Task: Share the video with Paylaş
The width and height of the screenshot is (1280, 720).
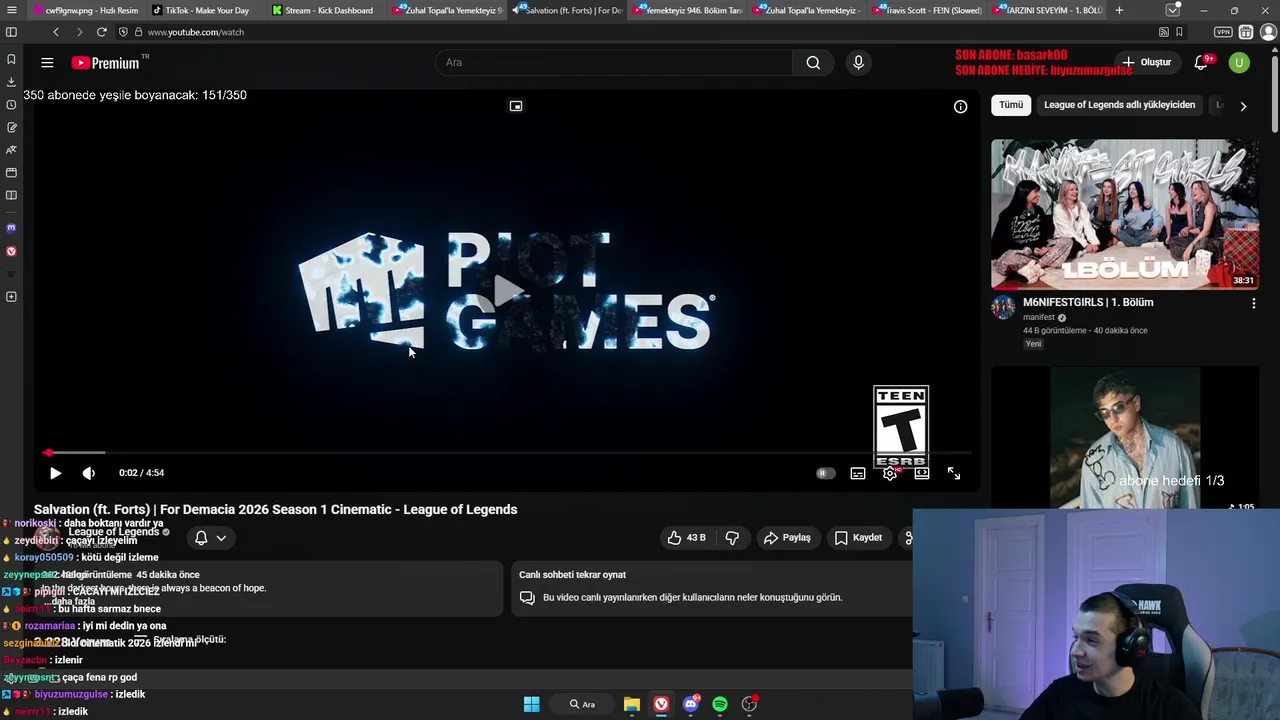Action: click(787, 538)
